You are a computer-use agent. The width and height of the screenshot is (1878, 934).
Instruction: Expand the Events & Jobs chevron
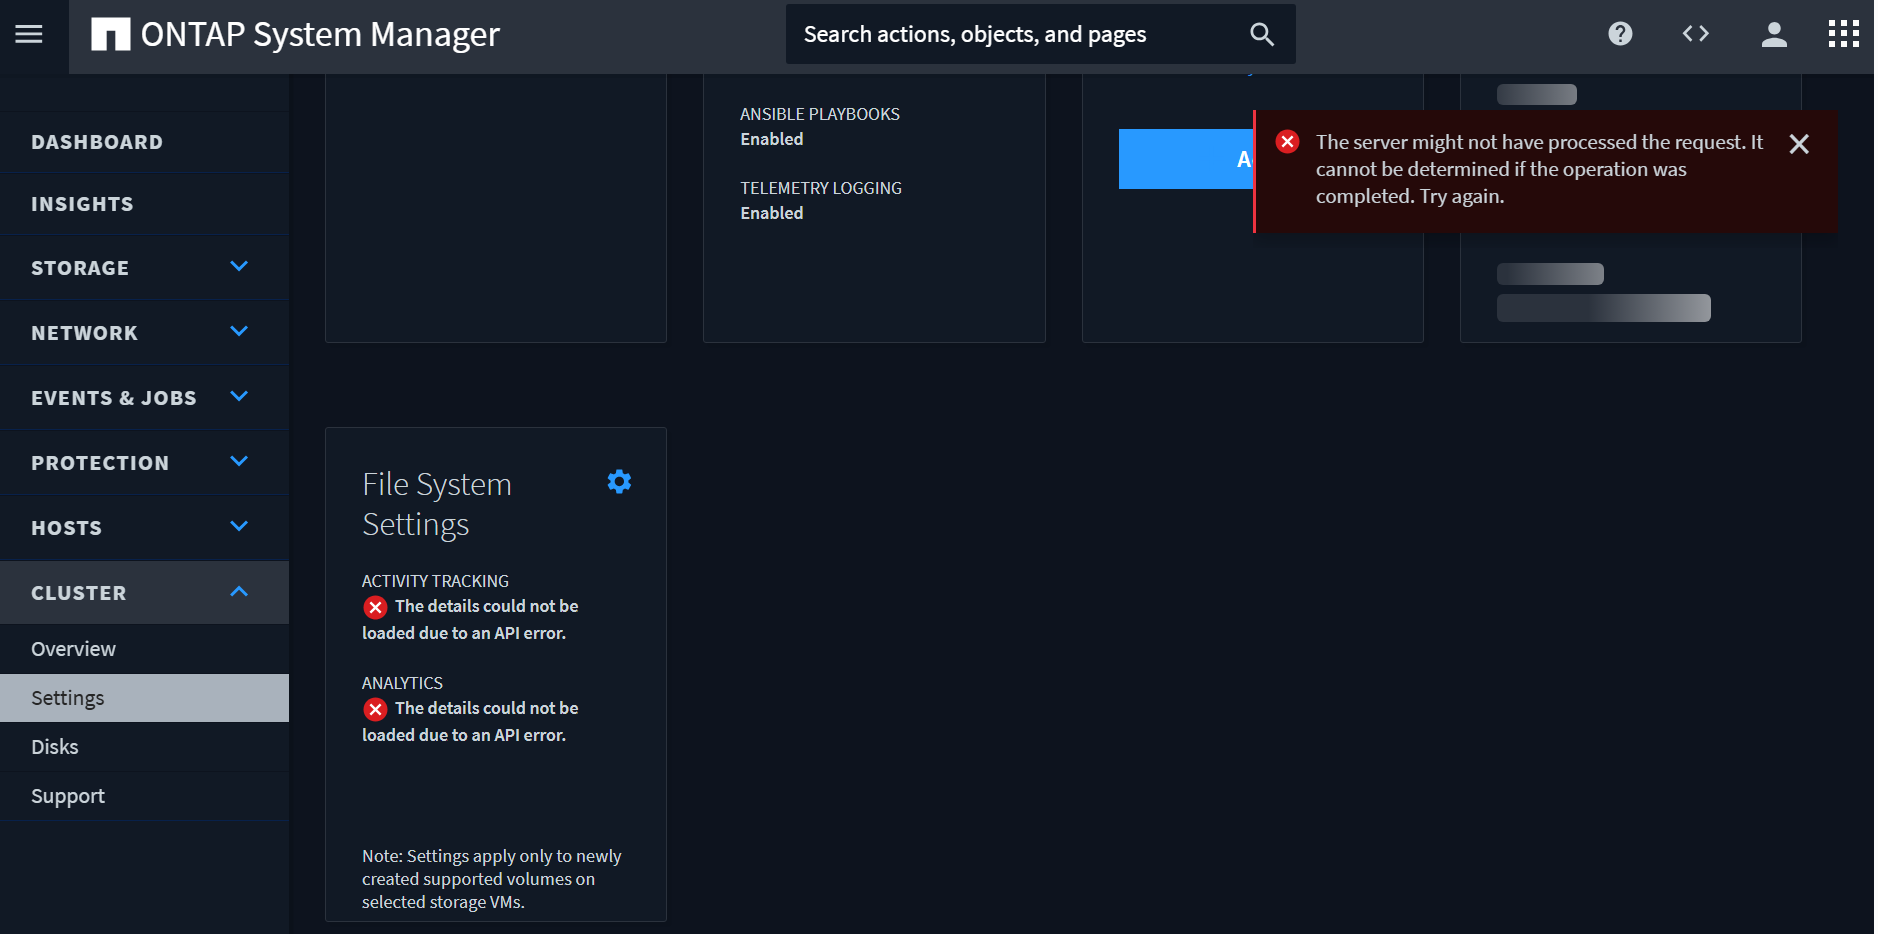click(x=239, y=396)
